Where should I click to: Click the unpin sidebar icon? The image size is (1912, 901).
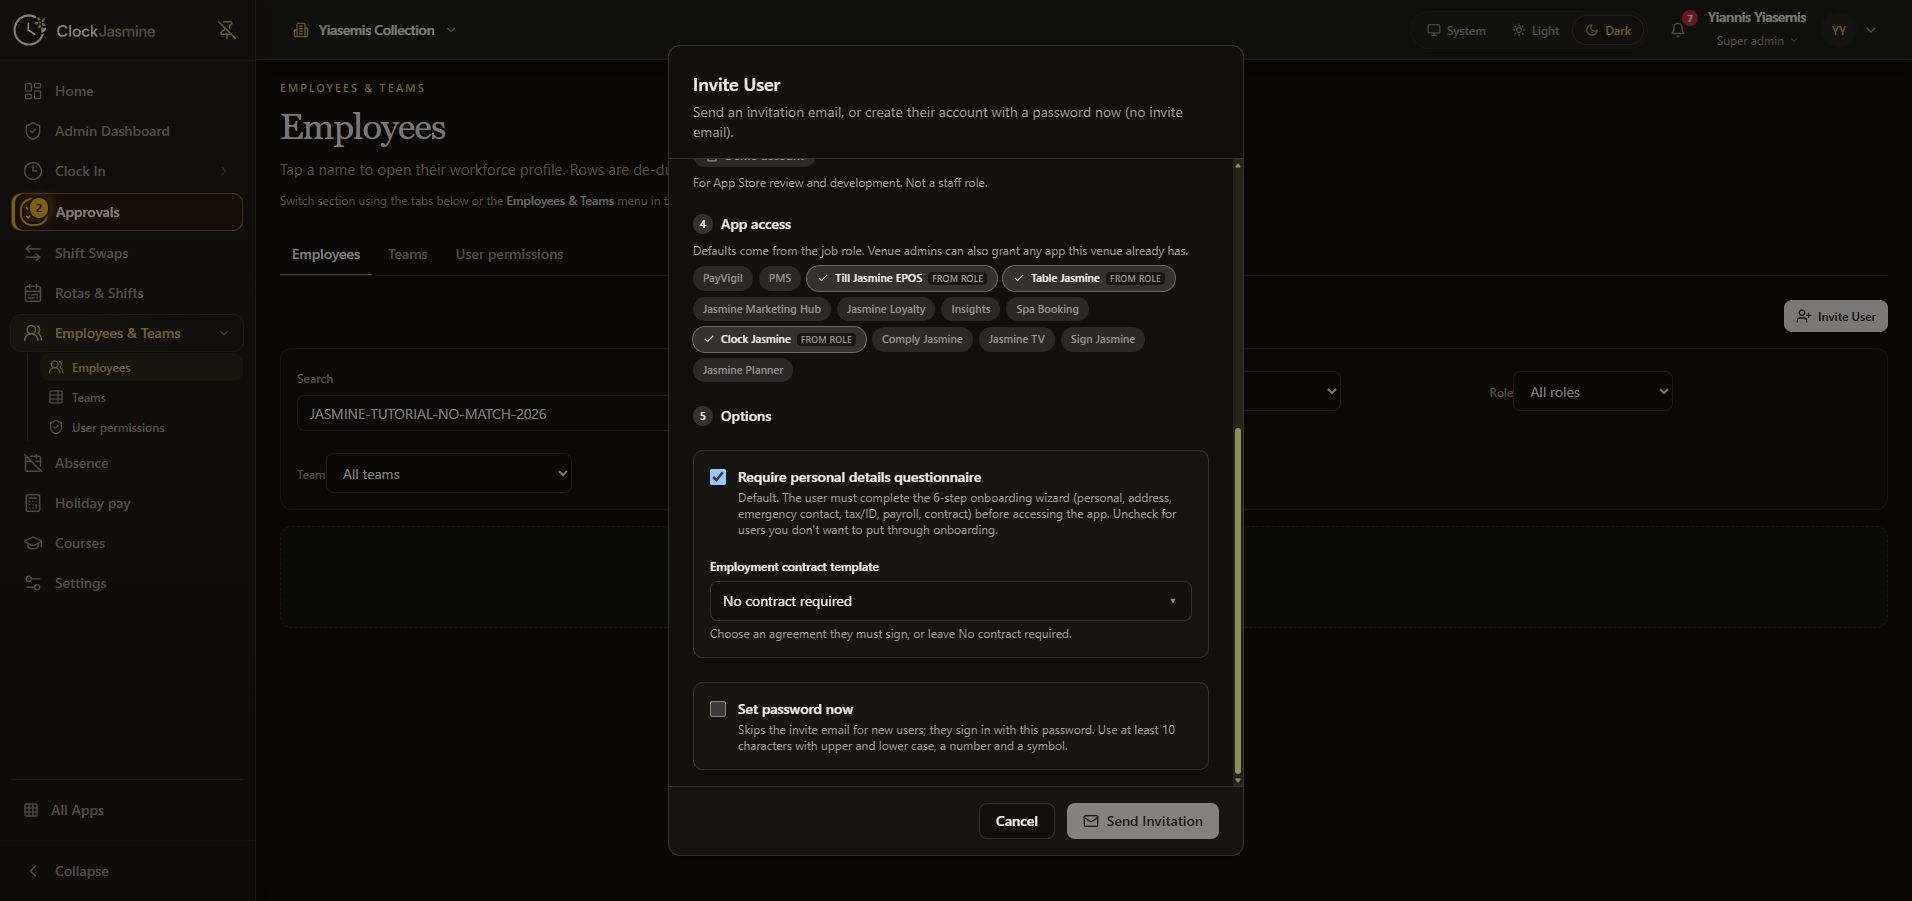pos(227,30)
